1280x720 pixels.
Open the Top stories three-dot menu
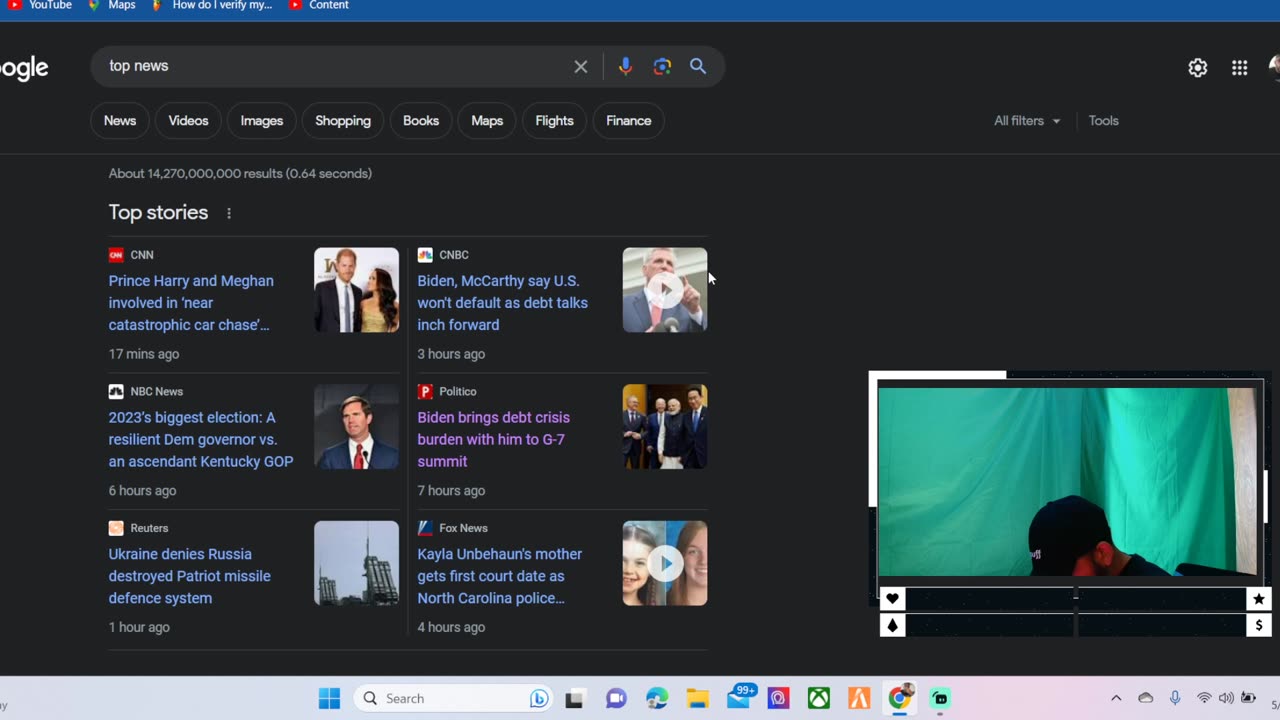(229, 213)
